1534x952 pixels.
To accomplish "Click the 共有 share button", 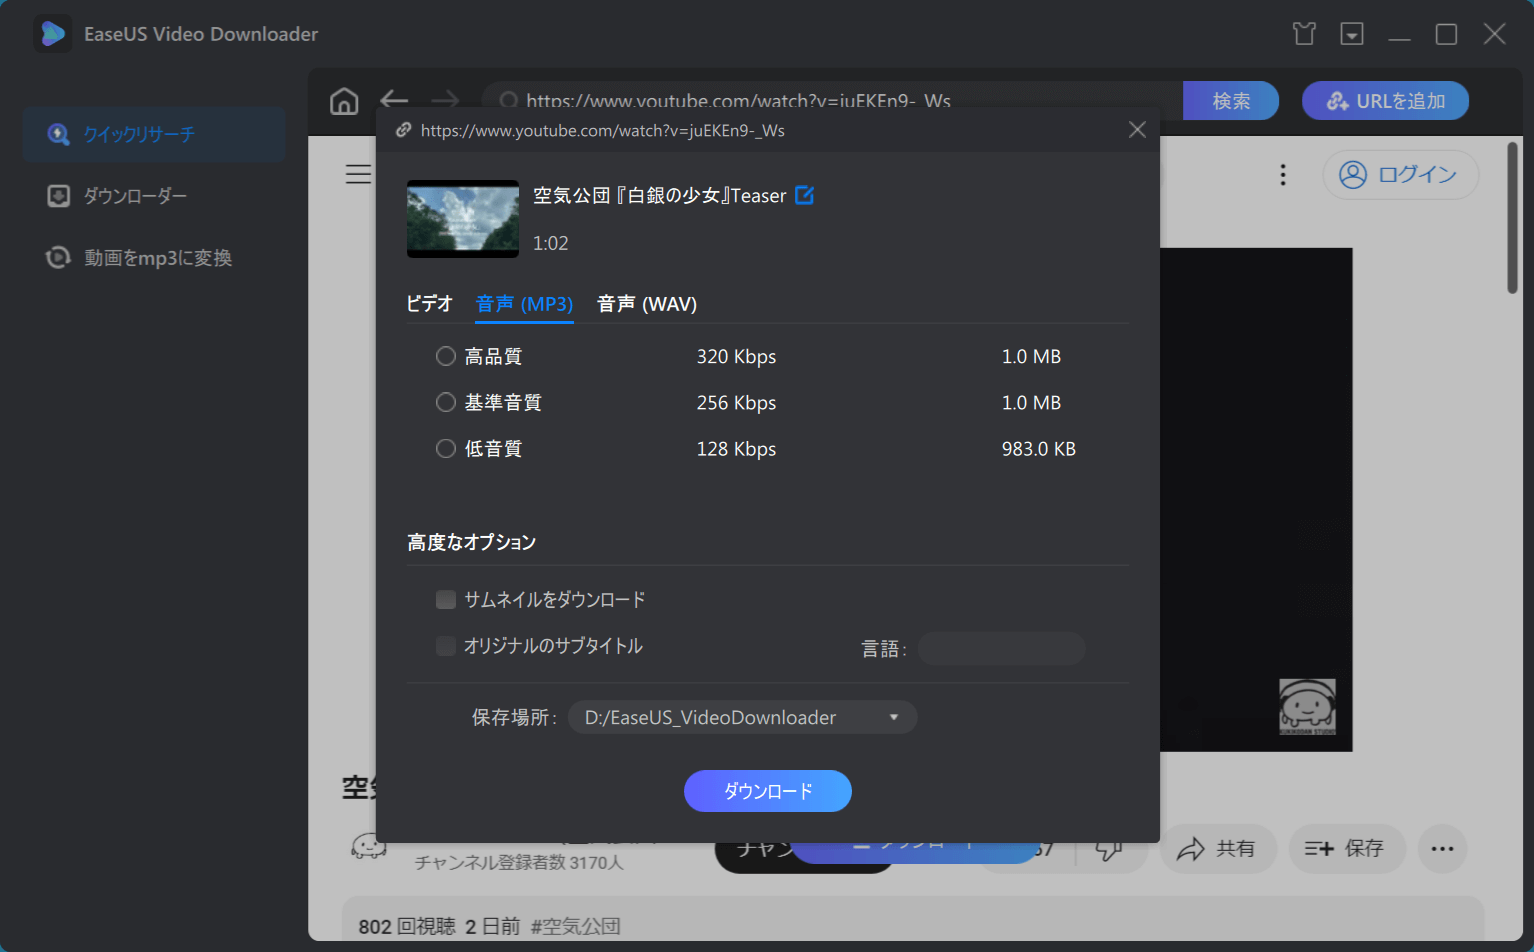I will click(1218, 849).
